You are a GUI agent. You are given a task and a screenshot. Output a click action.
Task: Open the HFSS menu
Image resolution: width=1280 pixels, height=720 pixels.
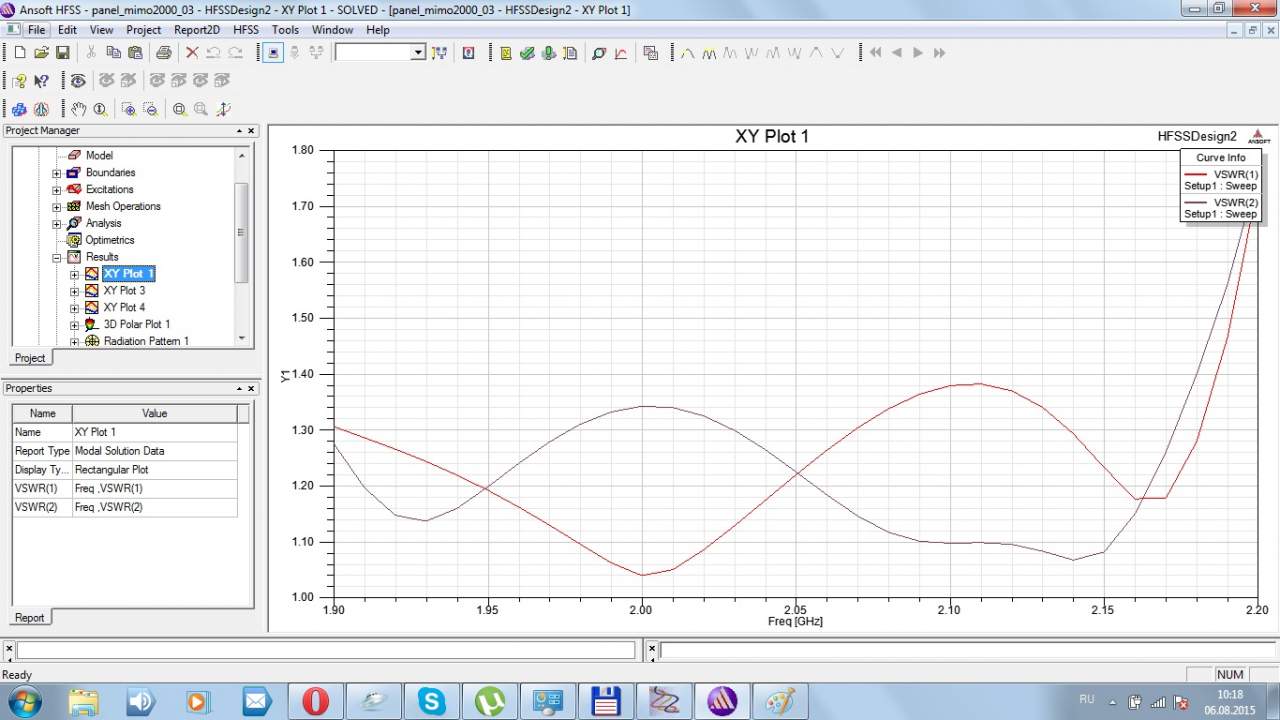(x=246, y=30)
